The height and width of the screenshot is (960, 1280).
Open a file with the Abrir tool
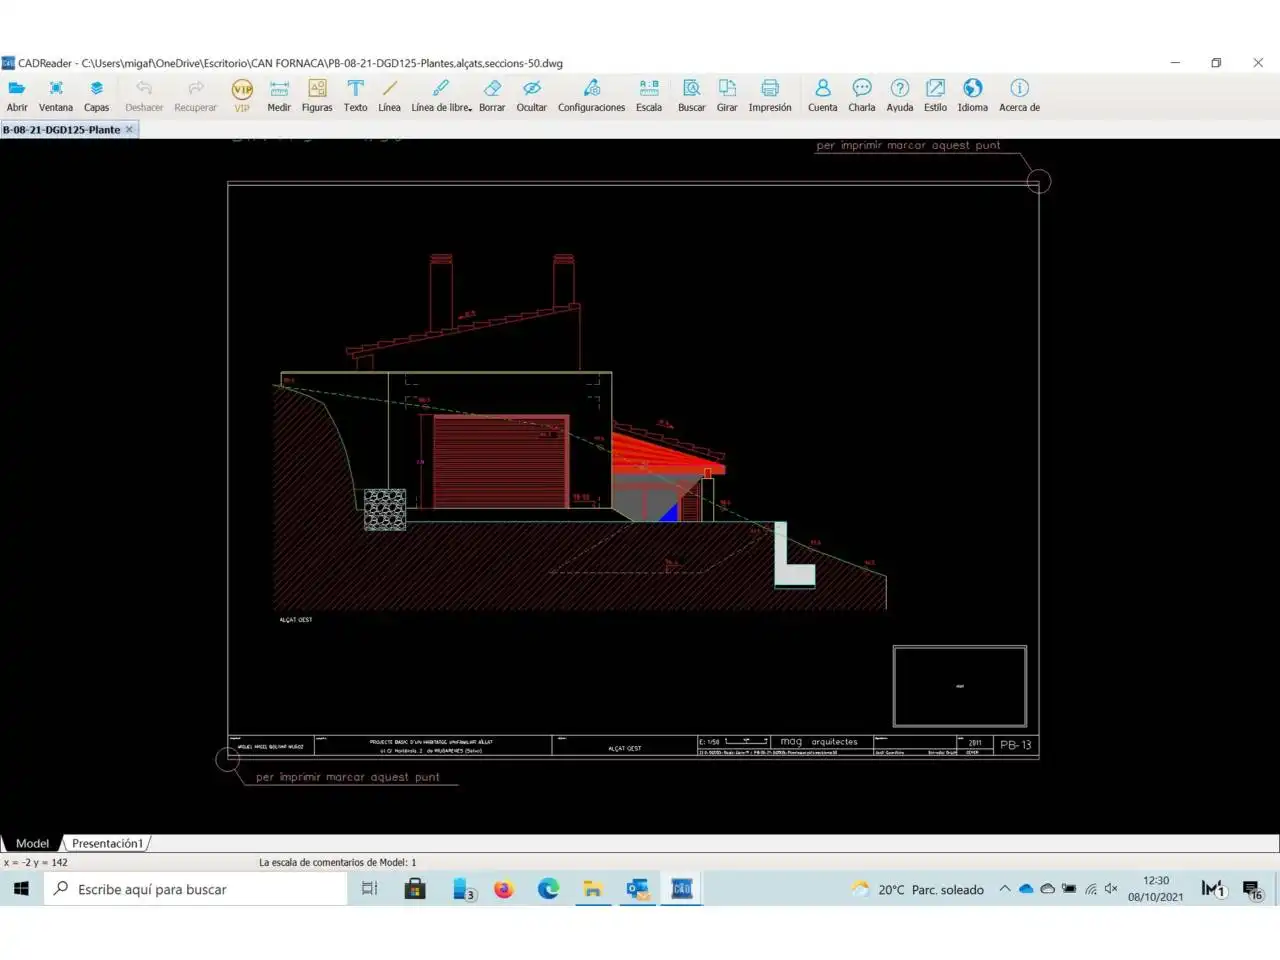click(17, 95)
